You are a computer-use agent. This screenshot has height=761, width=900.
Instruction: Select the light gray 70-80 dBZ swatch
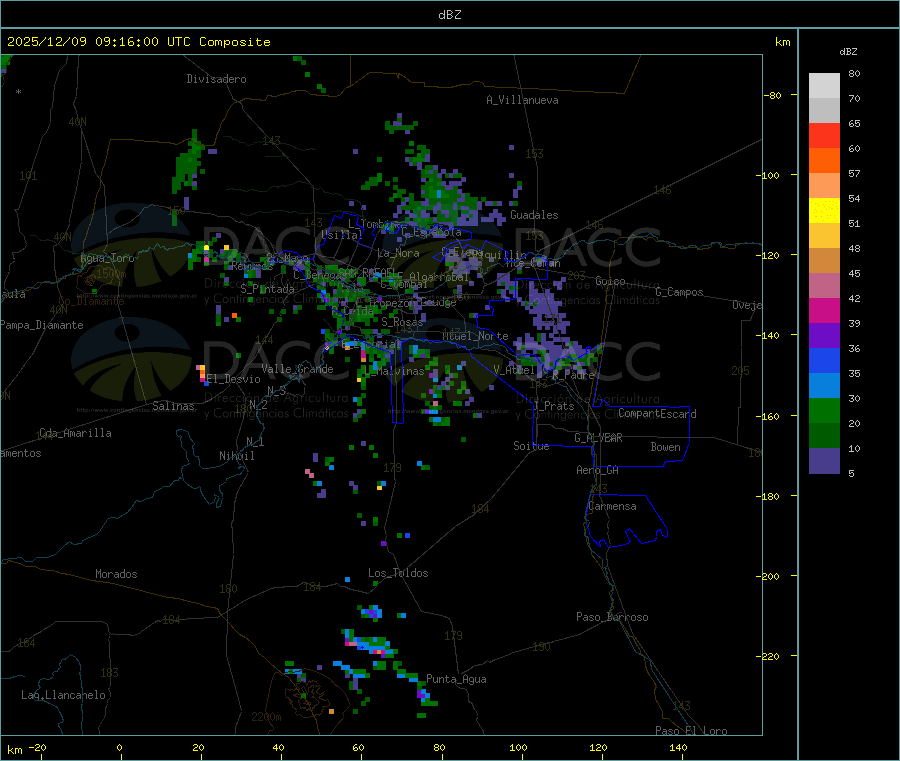click(x=824, y=86)
